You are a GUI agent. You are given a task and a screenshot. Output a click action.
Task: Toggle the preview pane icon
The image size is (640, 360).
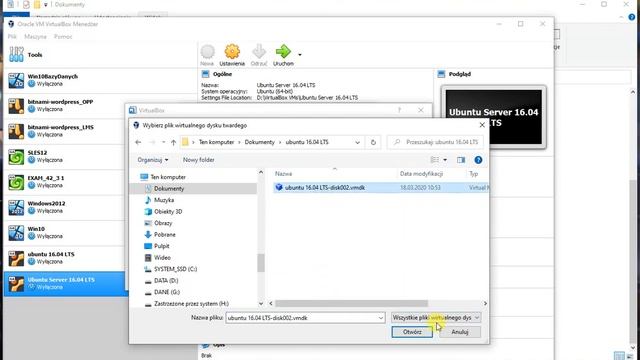click(x=461, y=160)
